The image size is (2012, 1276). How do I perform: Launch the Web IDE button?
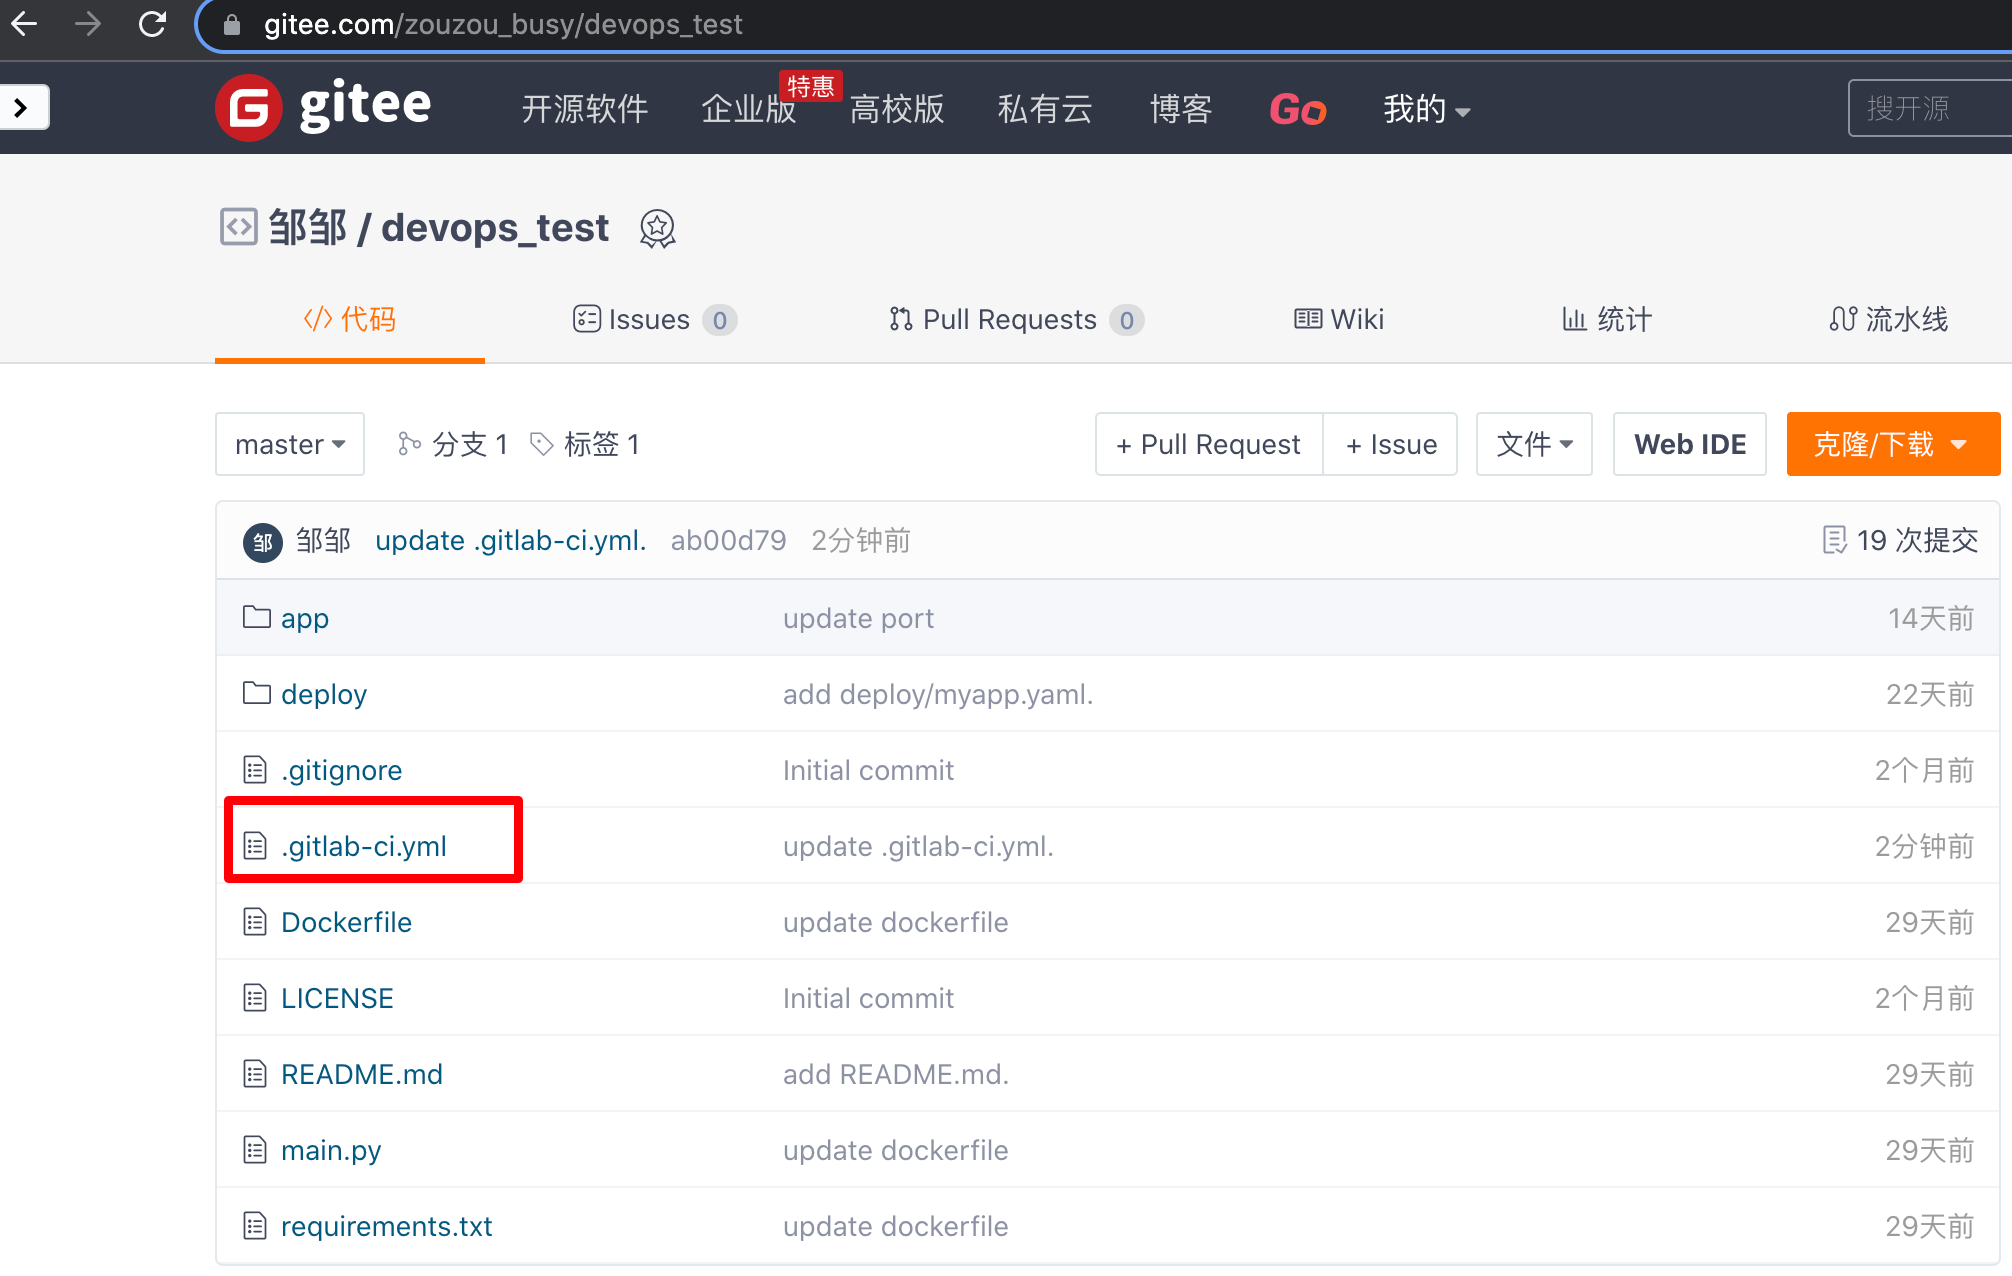pyautogui.click(x=1689, y=444)
